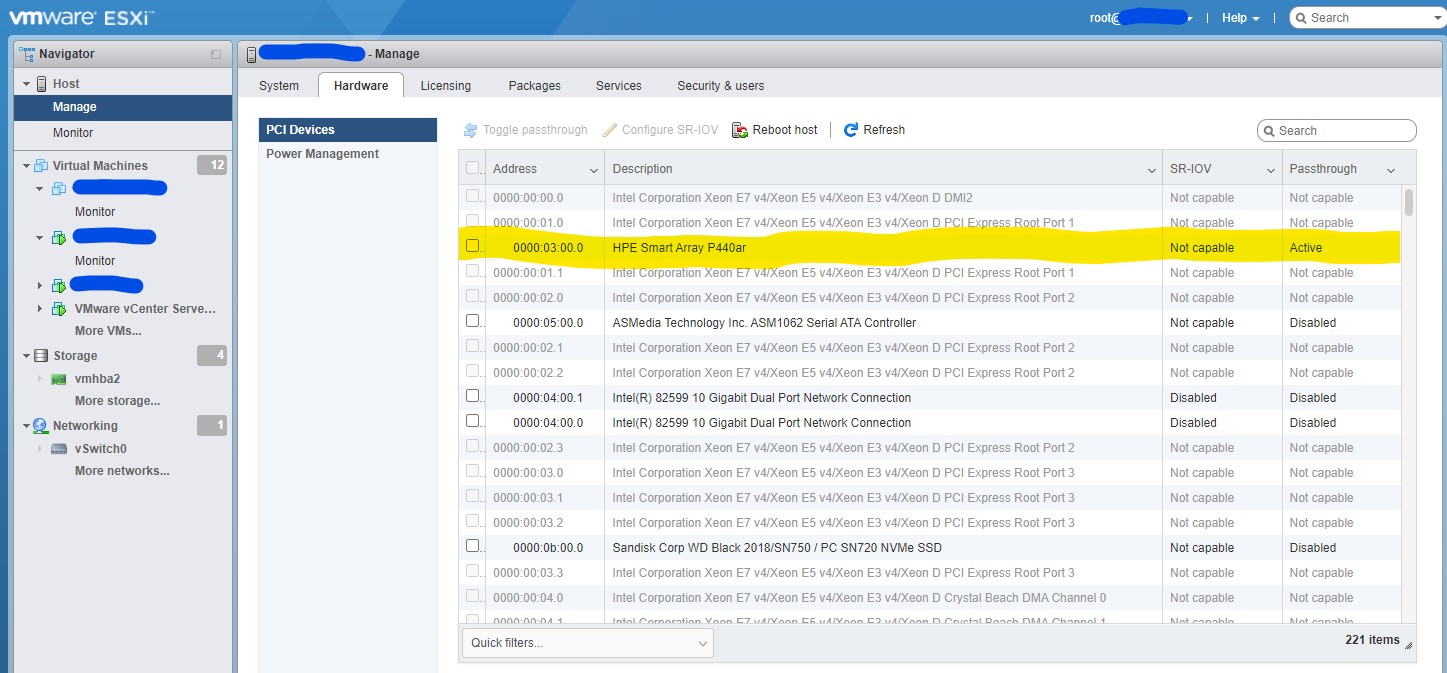Click the Storage icon in Navigator
This screenshot has width=1447, height=673.
pos(41,356)
